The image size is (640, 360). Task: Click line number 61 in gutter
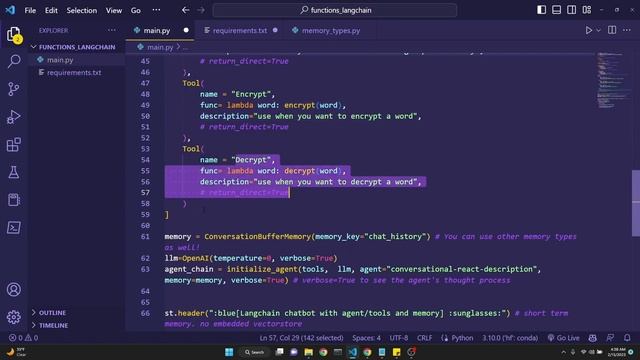(x=145, y=236)
